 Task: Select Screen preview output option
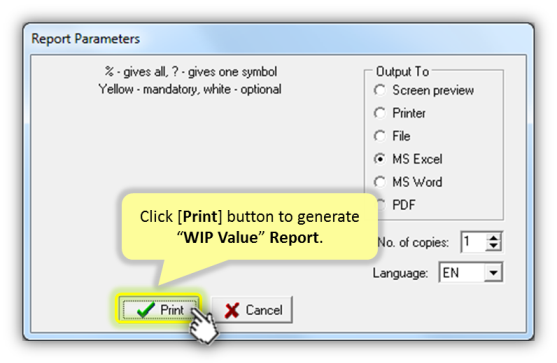coord(380,90)
